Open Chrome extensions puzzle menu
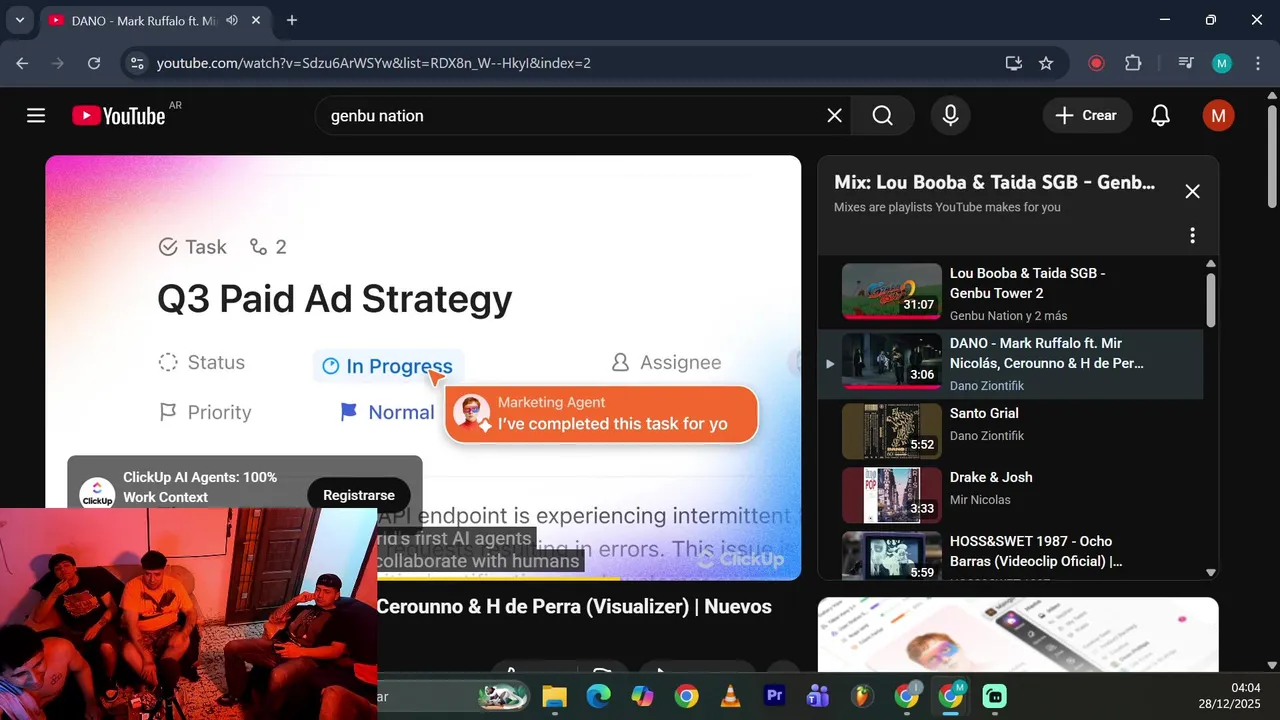Image resolution: width=1280 pixels, height=720 pixels. (1133, 63)
